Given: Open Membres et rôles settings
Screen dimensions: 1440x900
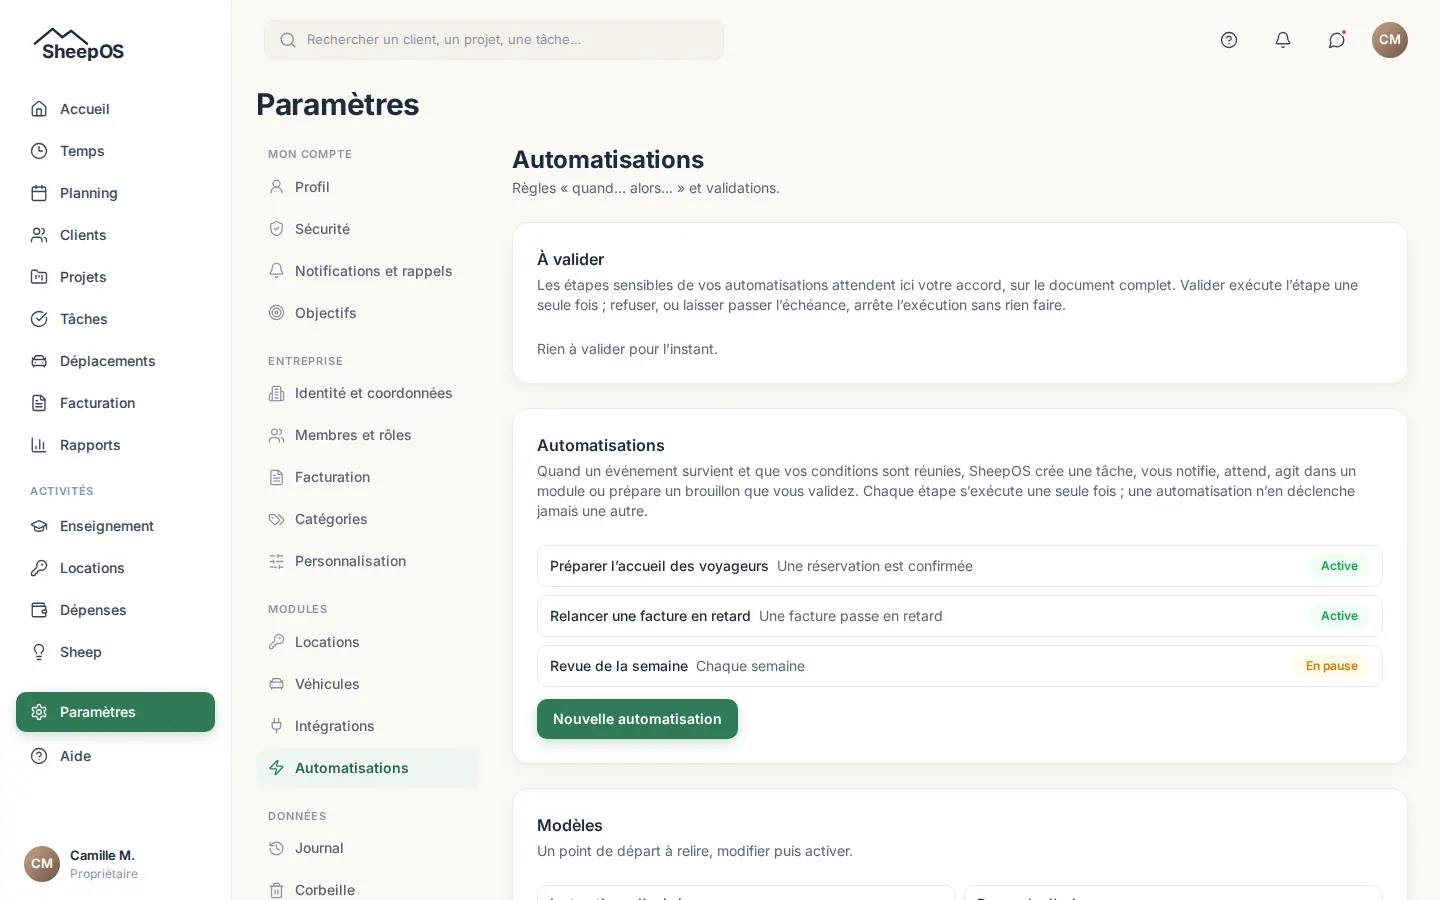Looking at the screenshot, I should [368, 435].
